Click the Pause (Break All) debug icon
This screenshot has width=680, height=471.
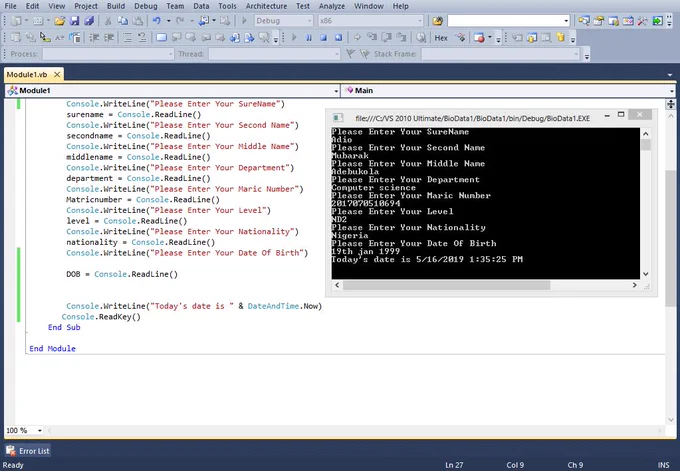point(309,38)
